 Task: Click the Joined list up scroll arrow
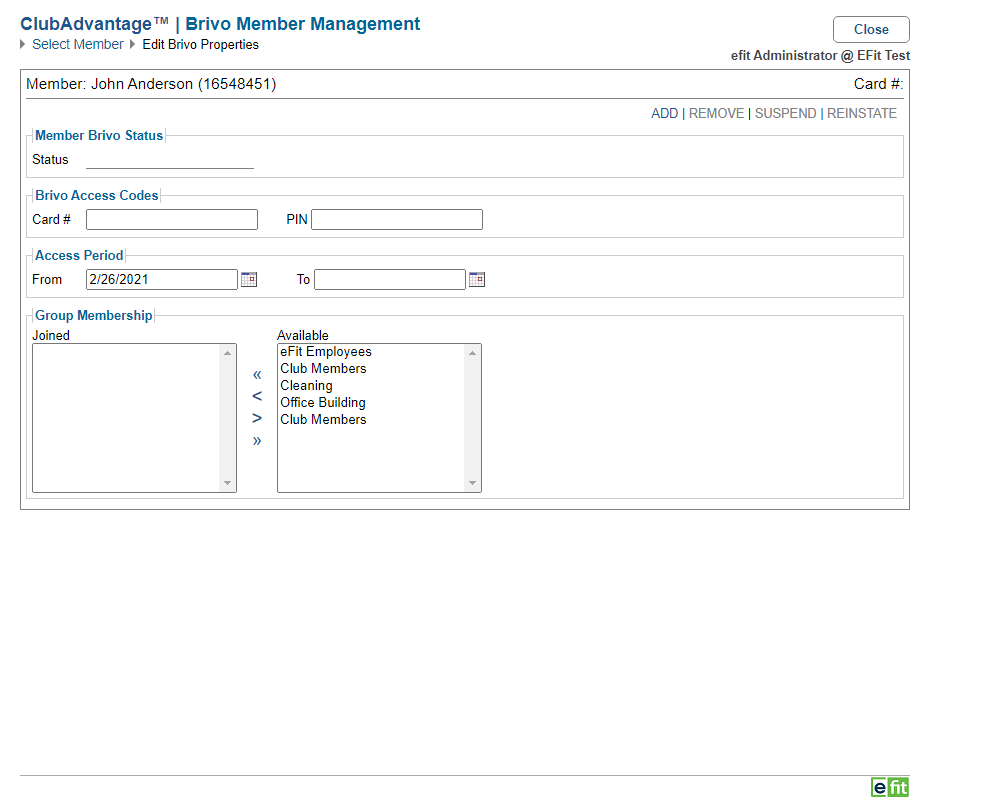point(227,353)
